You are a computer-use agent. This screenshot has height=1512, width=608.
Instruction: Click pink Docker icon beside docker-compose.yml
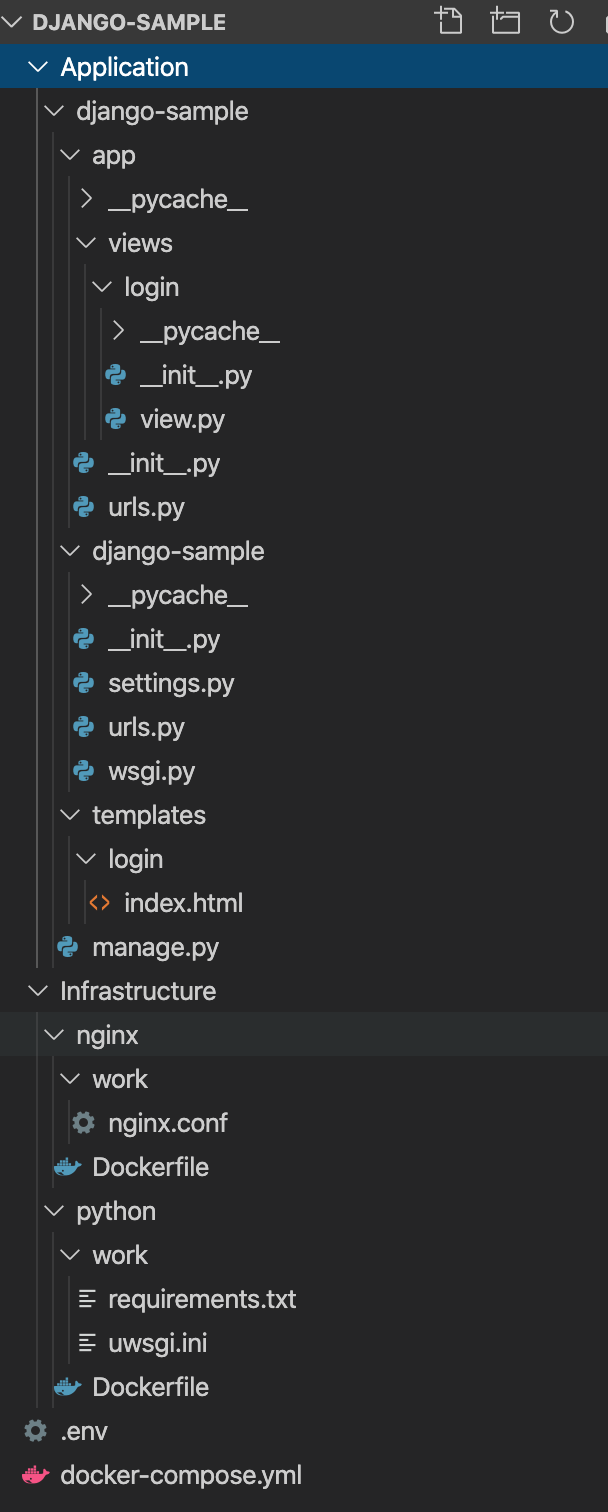(35, 1475)
